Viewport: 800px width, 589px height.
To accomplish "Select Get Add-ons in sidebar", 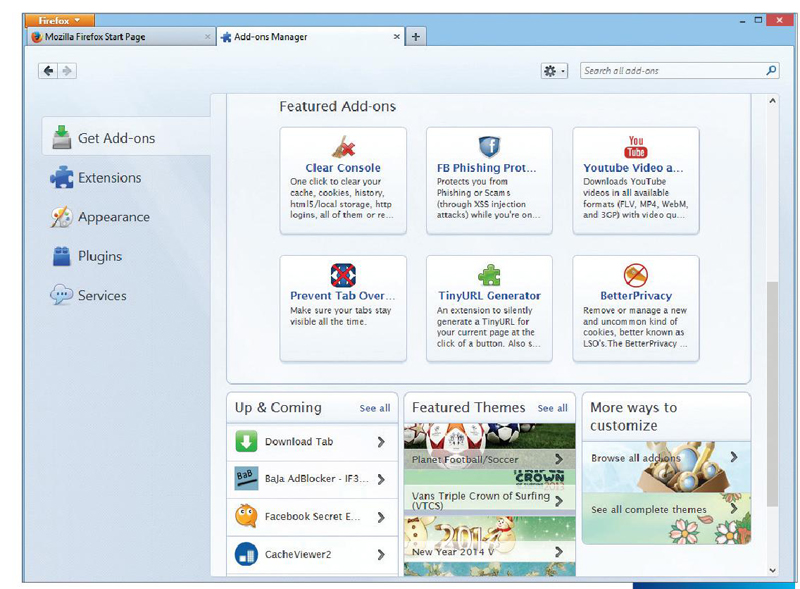I will 126,137.
